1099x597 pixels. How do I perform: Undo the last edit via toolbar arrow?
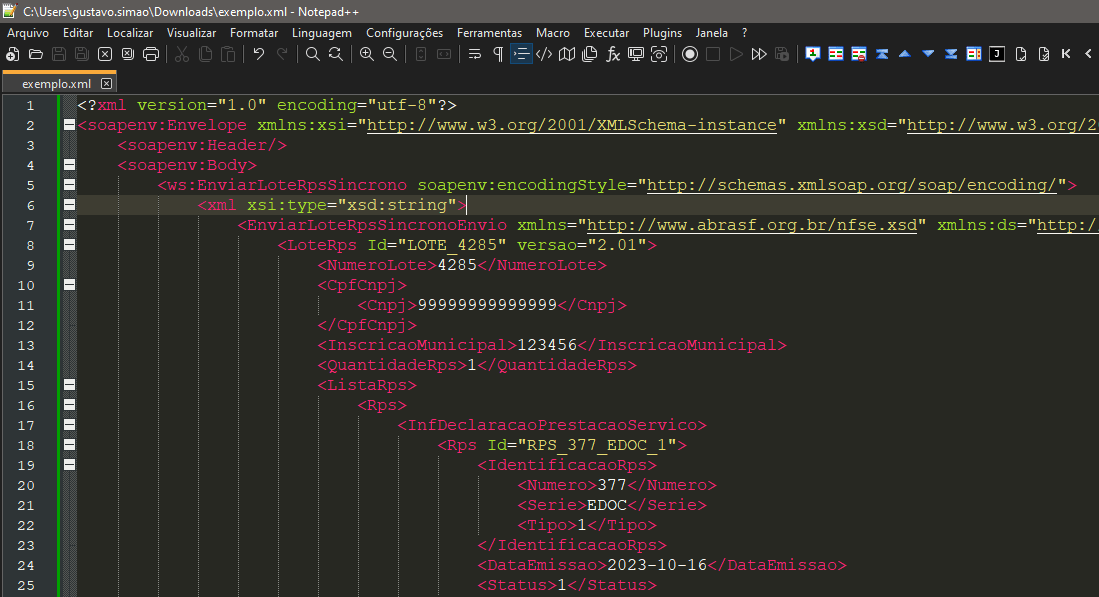click(258, 55)
